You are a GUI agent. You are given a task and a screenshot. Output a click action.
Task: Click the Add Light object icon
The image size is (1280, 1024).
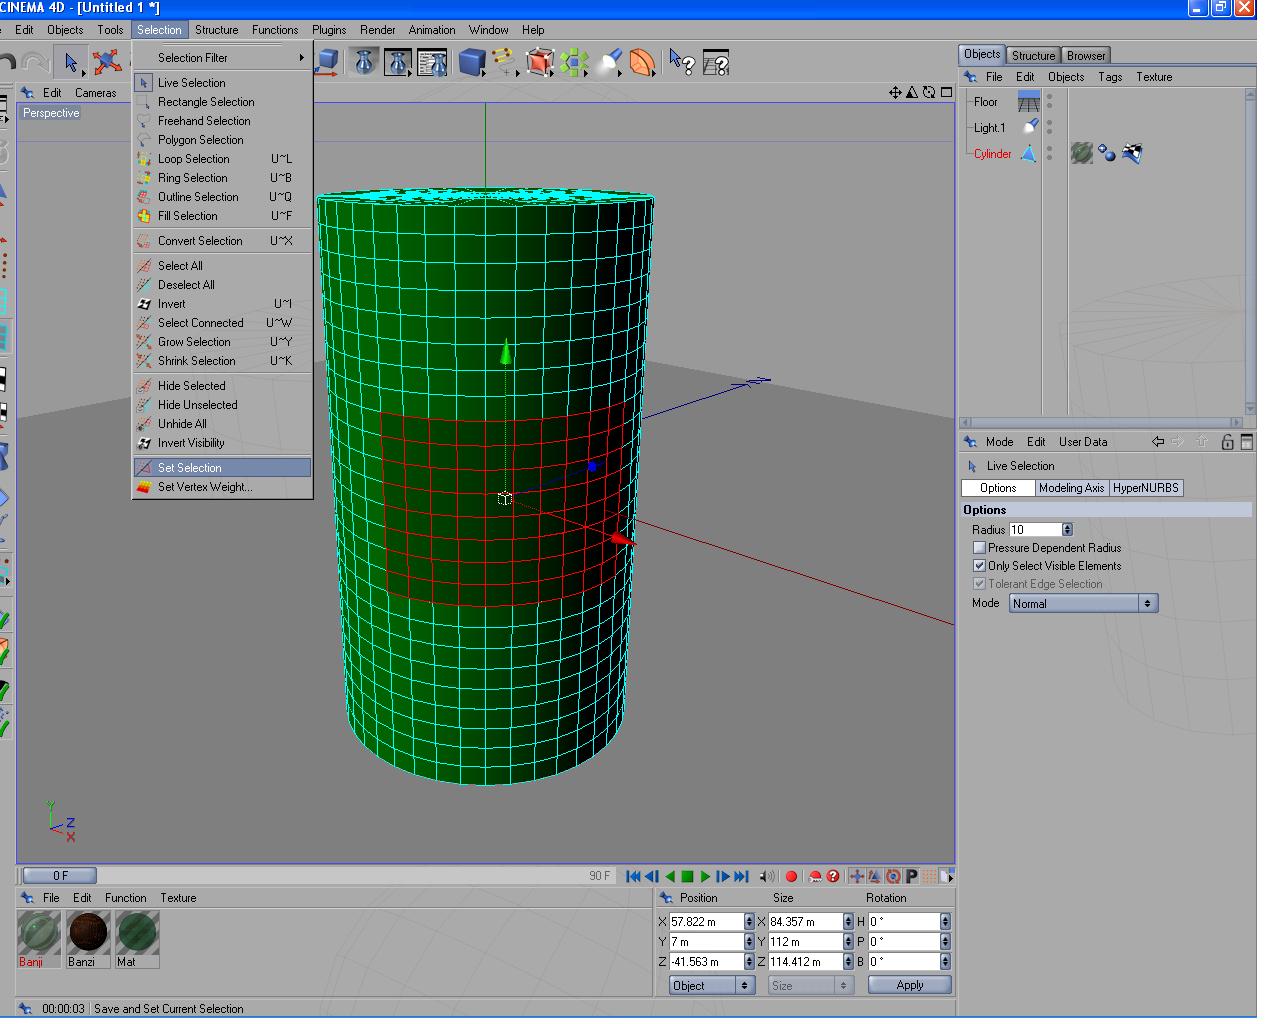[x=609, y=63]
